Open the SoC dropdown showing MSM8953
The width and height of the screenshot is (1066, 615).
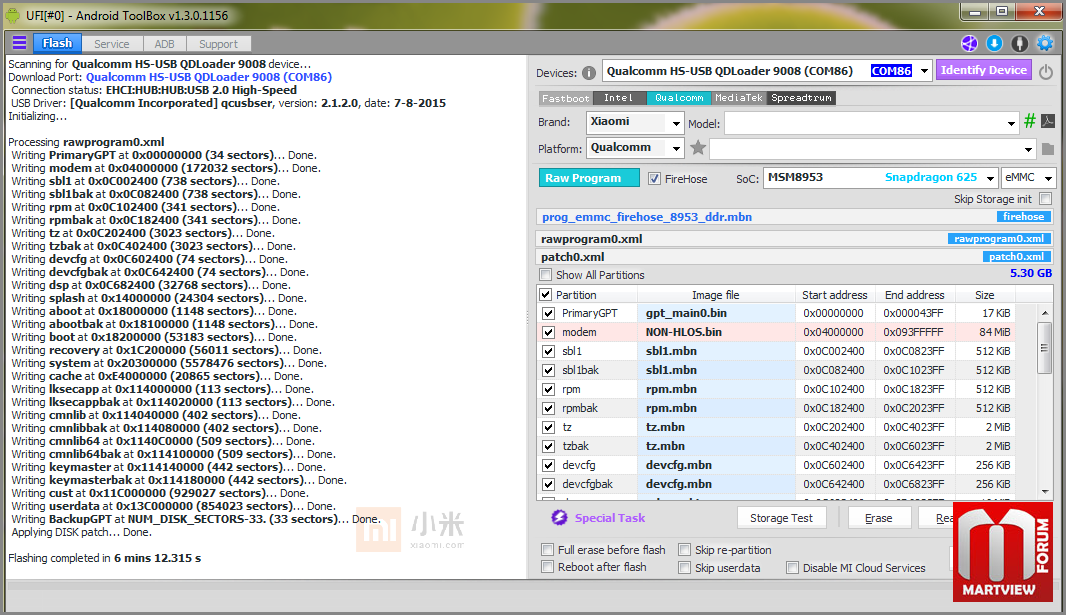(x=990, y=178)
